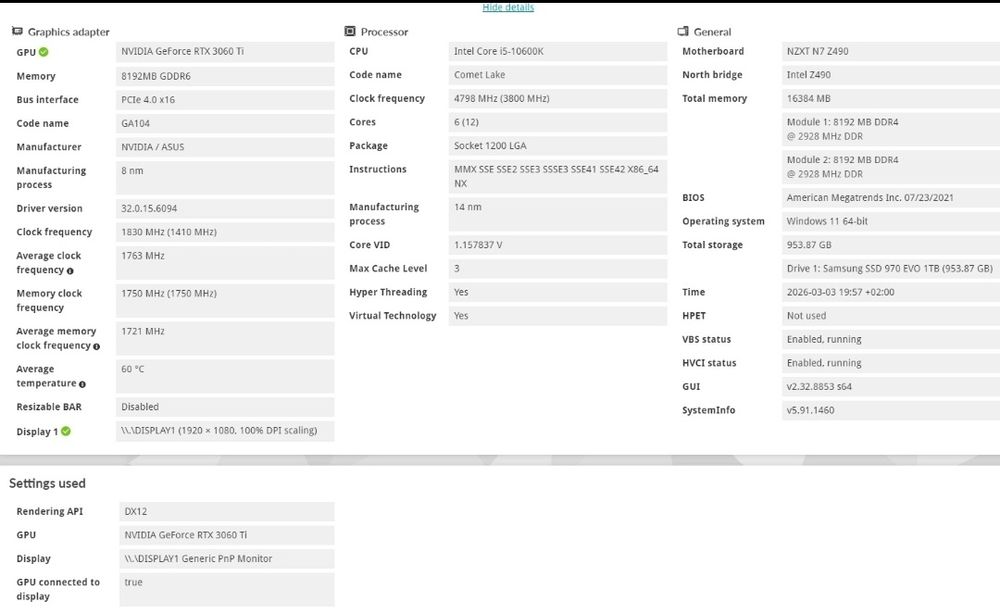Click the NZXT N7 Z490 motherboard value
Viewport: 1000px width, 615px height.
(890, 51)
